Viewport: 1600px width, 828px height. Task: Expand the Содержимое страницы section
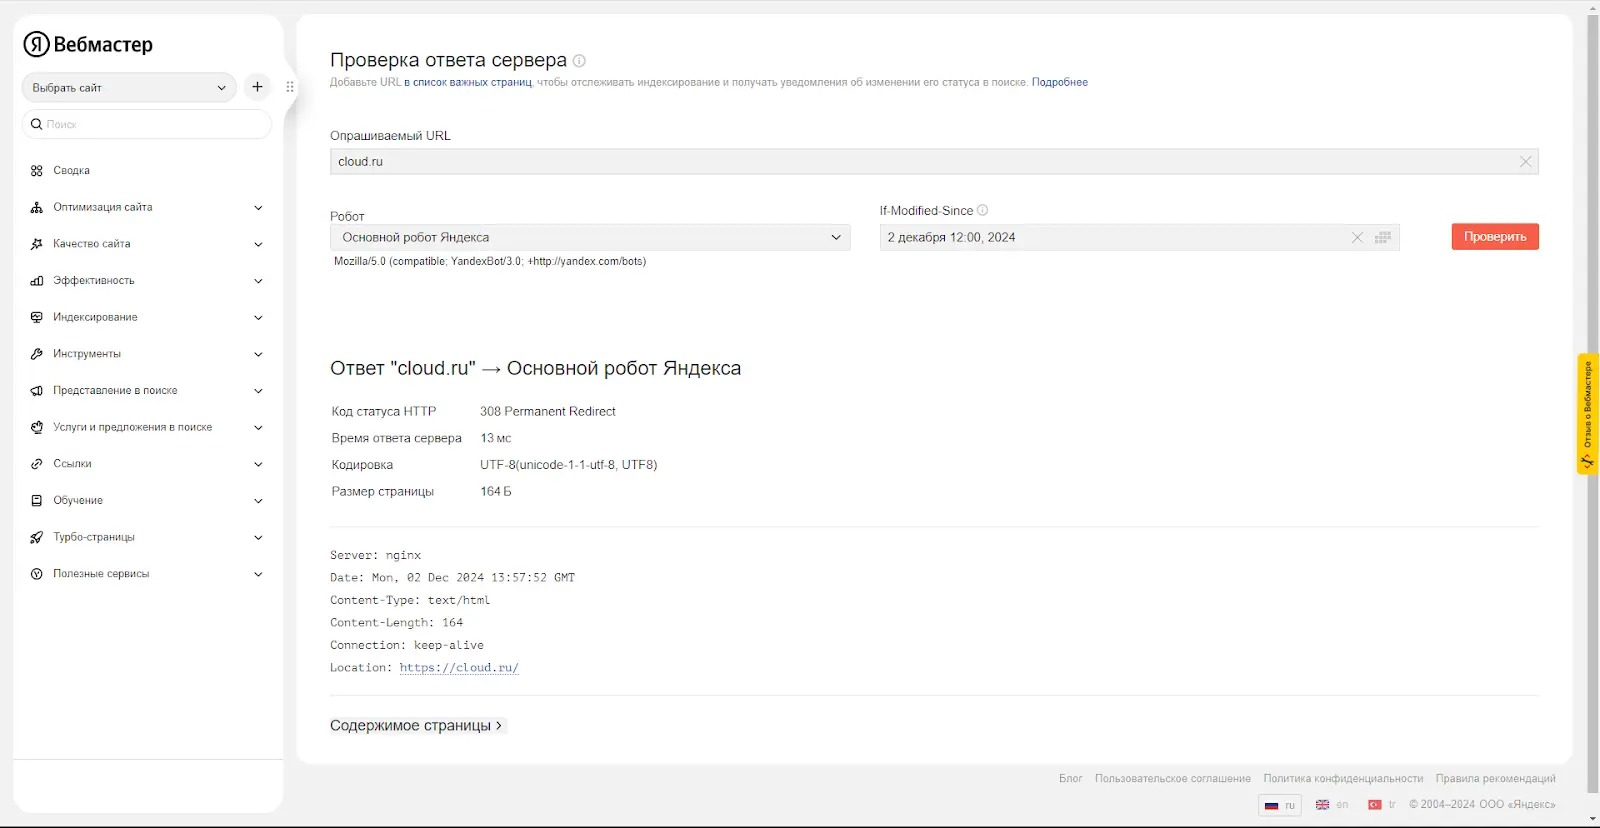pyautogui.click(x=417, y=726)
